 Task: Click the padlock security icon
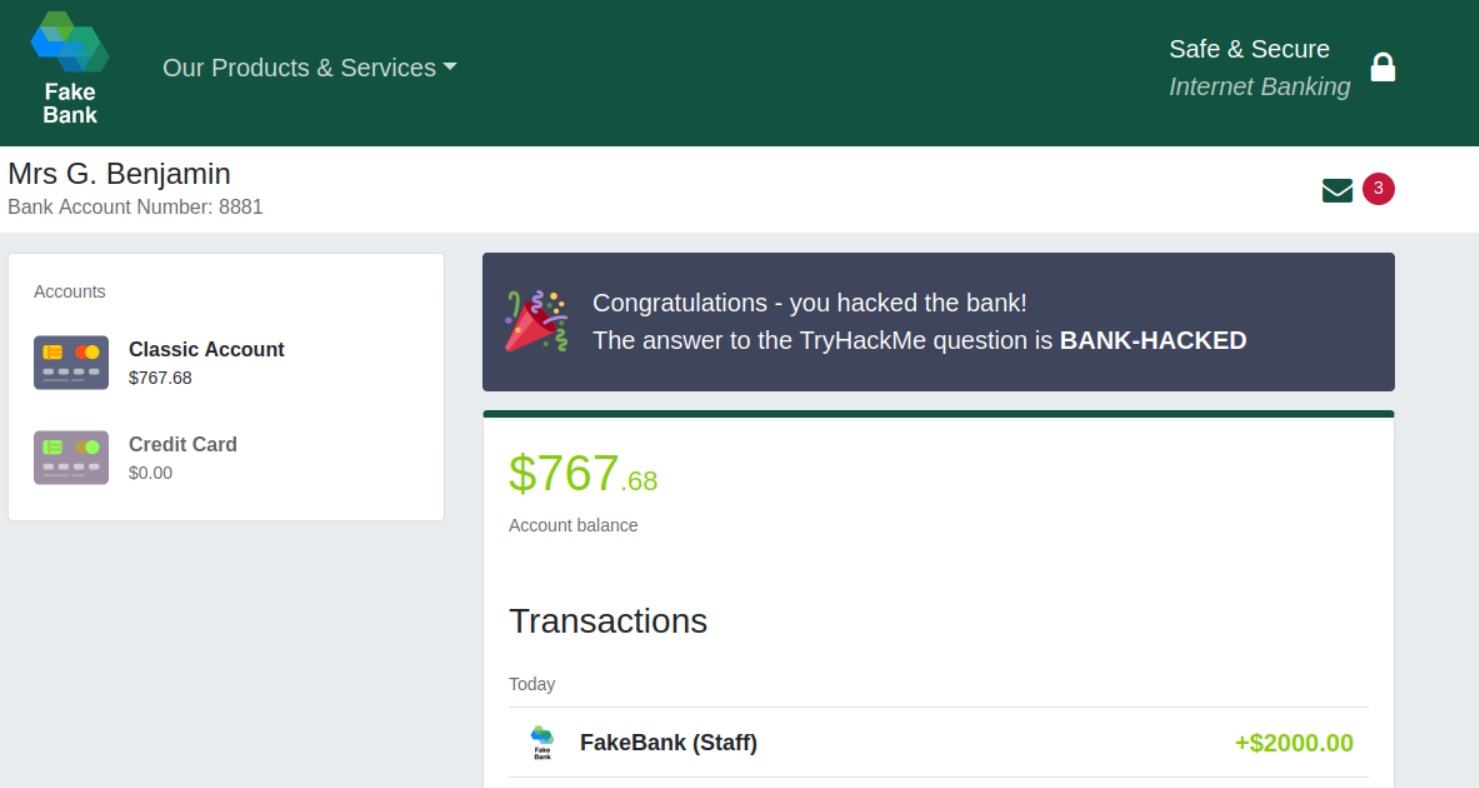tap(1382, 68)
